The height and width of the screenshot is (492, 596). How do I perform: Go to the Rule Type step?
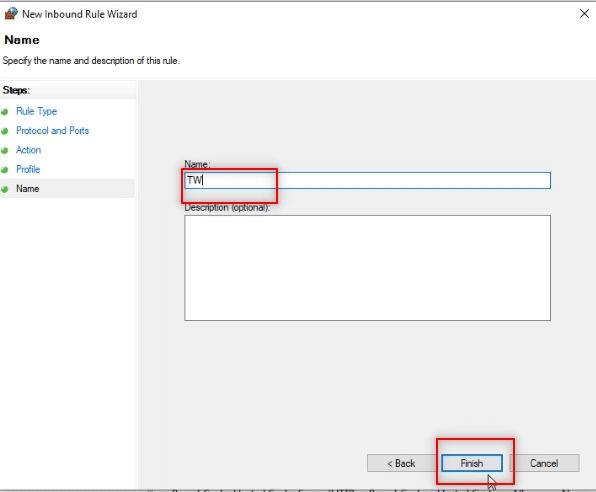[36, 111]
